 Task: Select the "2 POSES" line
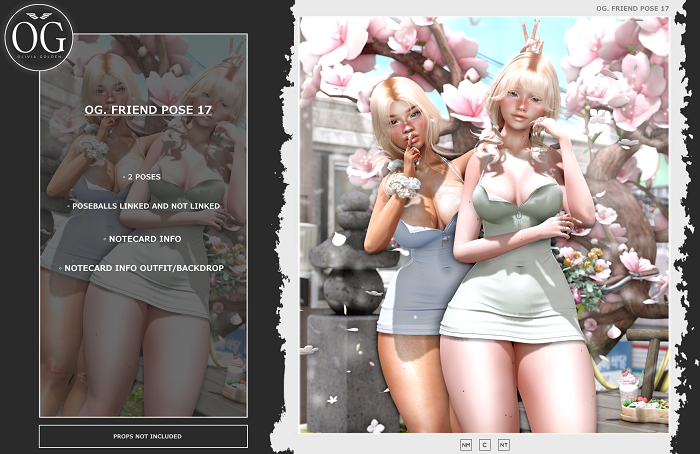click(144, 177)
